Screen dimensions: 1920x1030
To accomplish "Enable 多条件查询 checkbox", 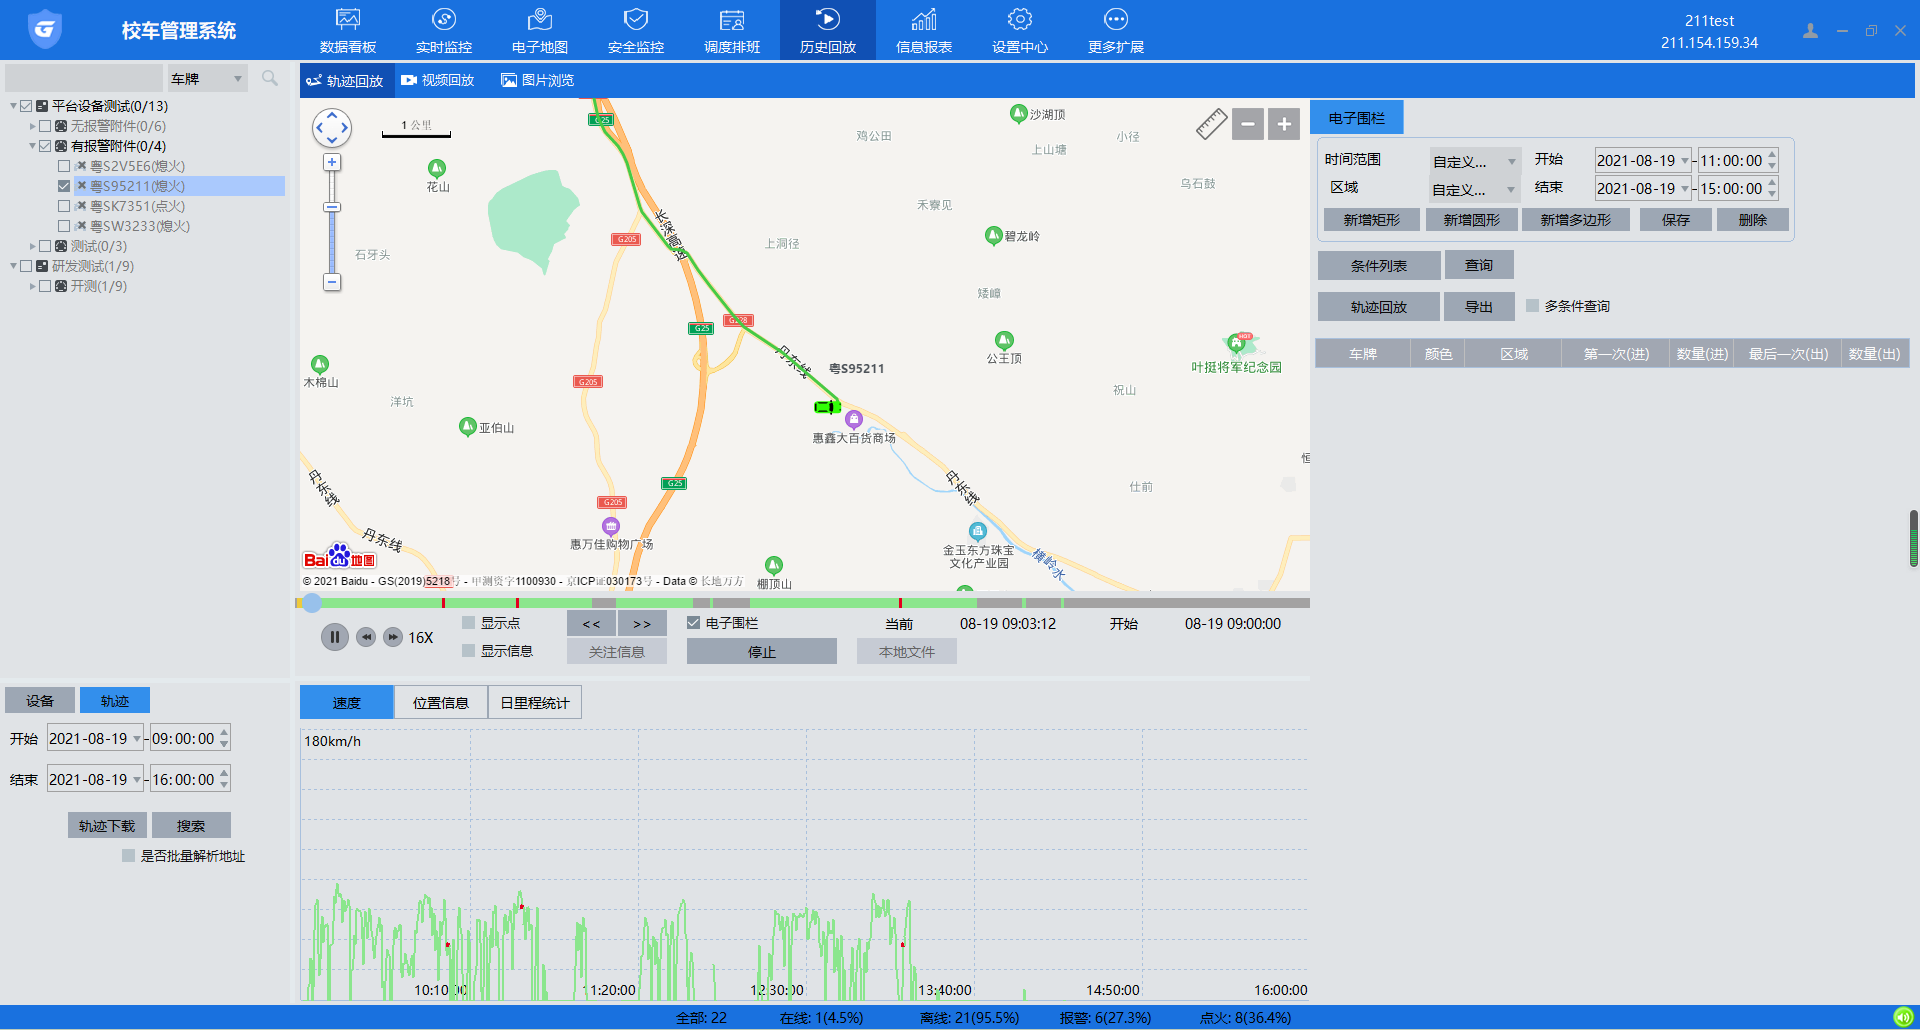I will click(x=1532, y=306).
